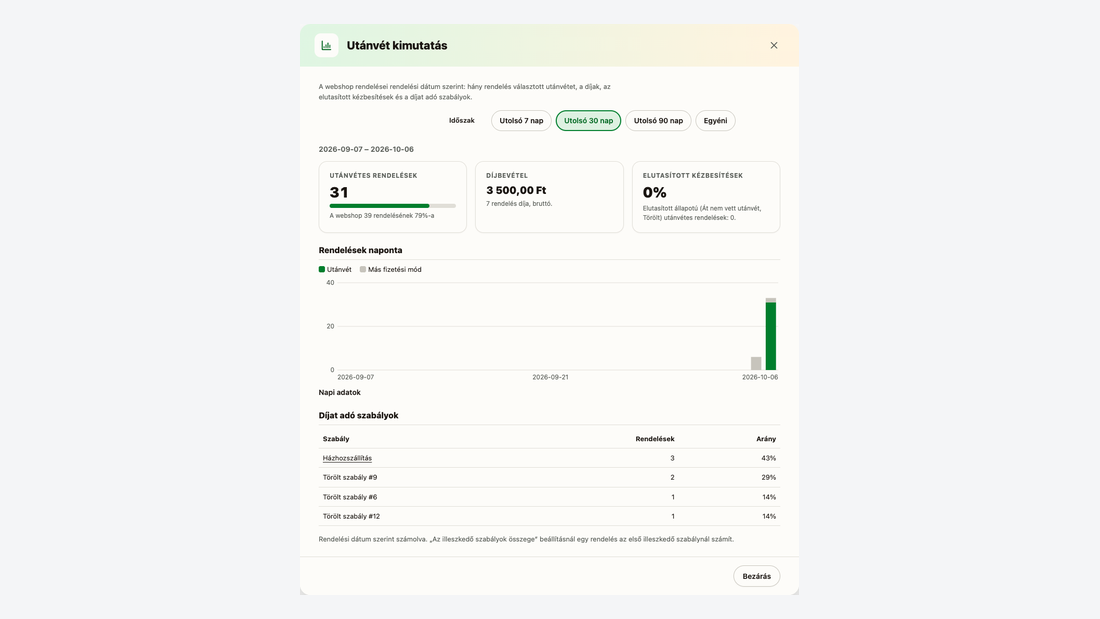Click the 2026-09-21 axis label

click(551, 378)
